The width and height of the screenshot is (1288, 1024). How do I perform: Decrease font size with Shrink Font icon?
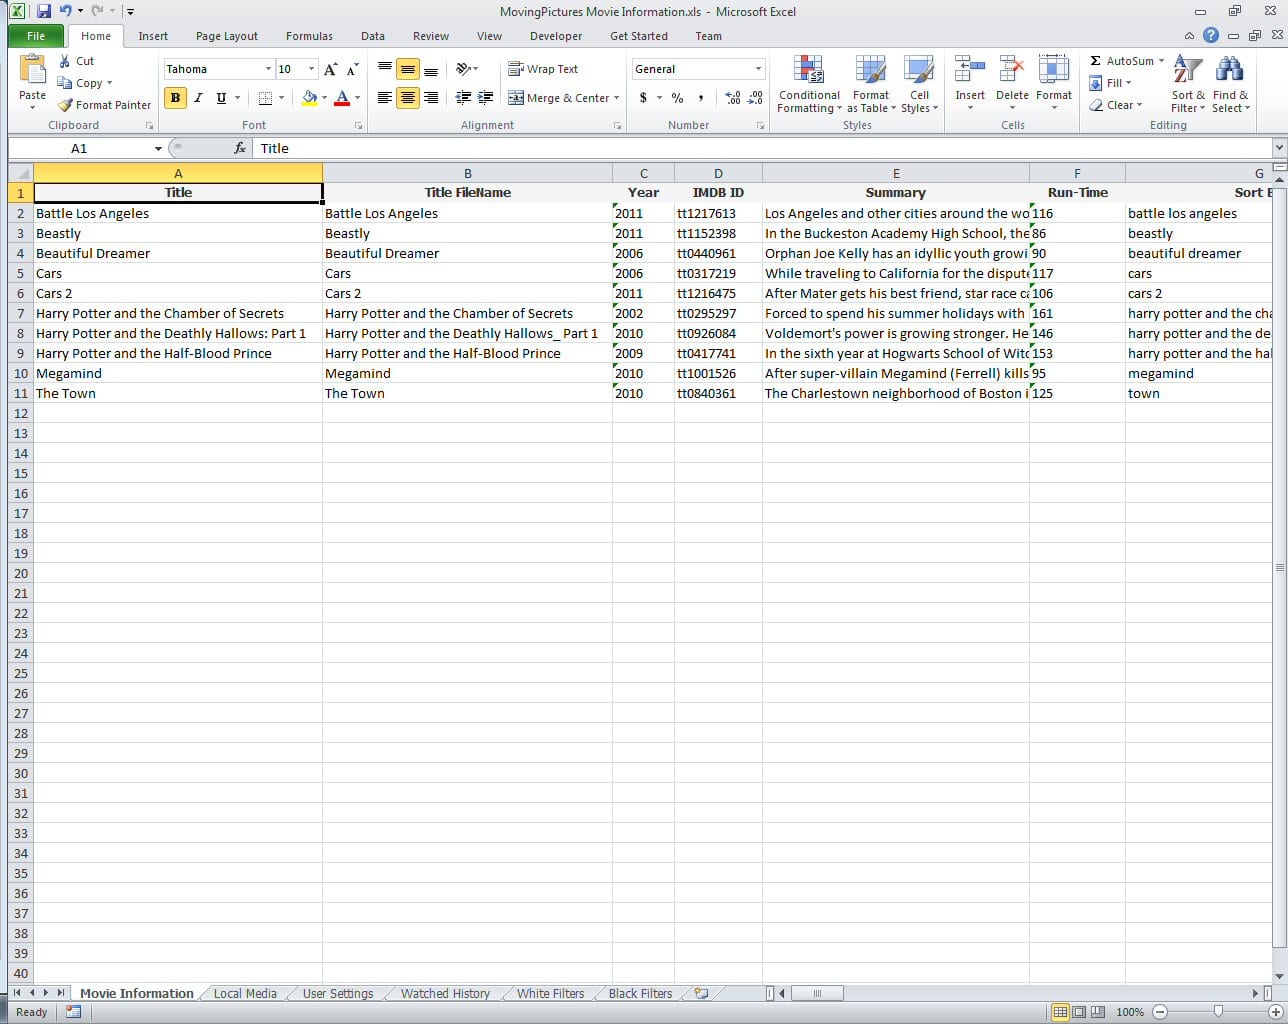point(351,69)
